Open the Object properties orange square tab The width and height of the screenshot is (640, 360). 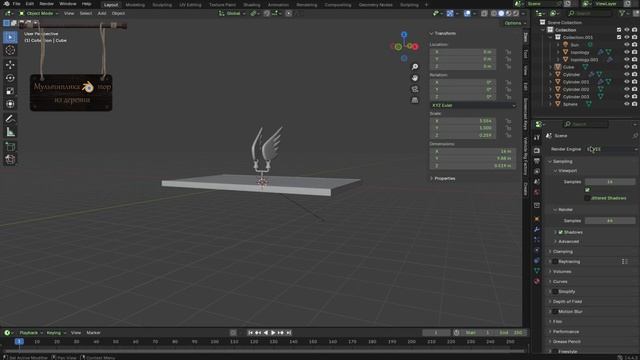pyautogui.click(x=537, y=219)
